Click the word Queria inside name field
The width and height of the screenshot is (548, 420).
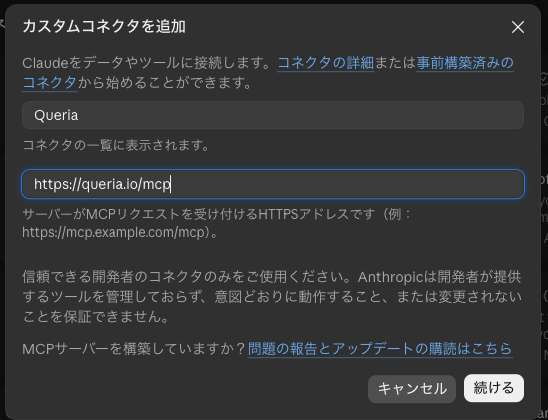(x=56, y=115)
